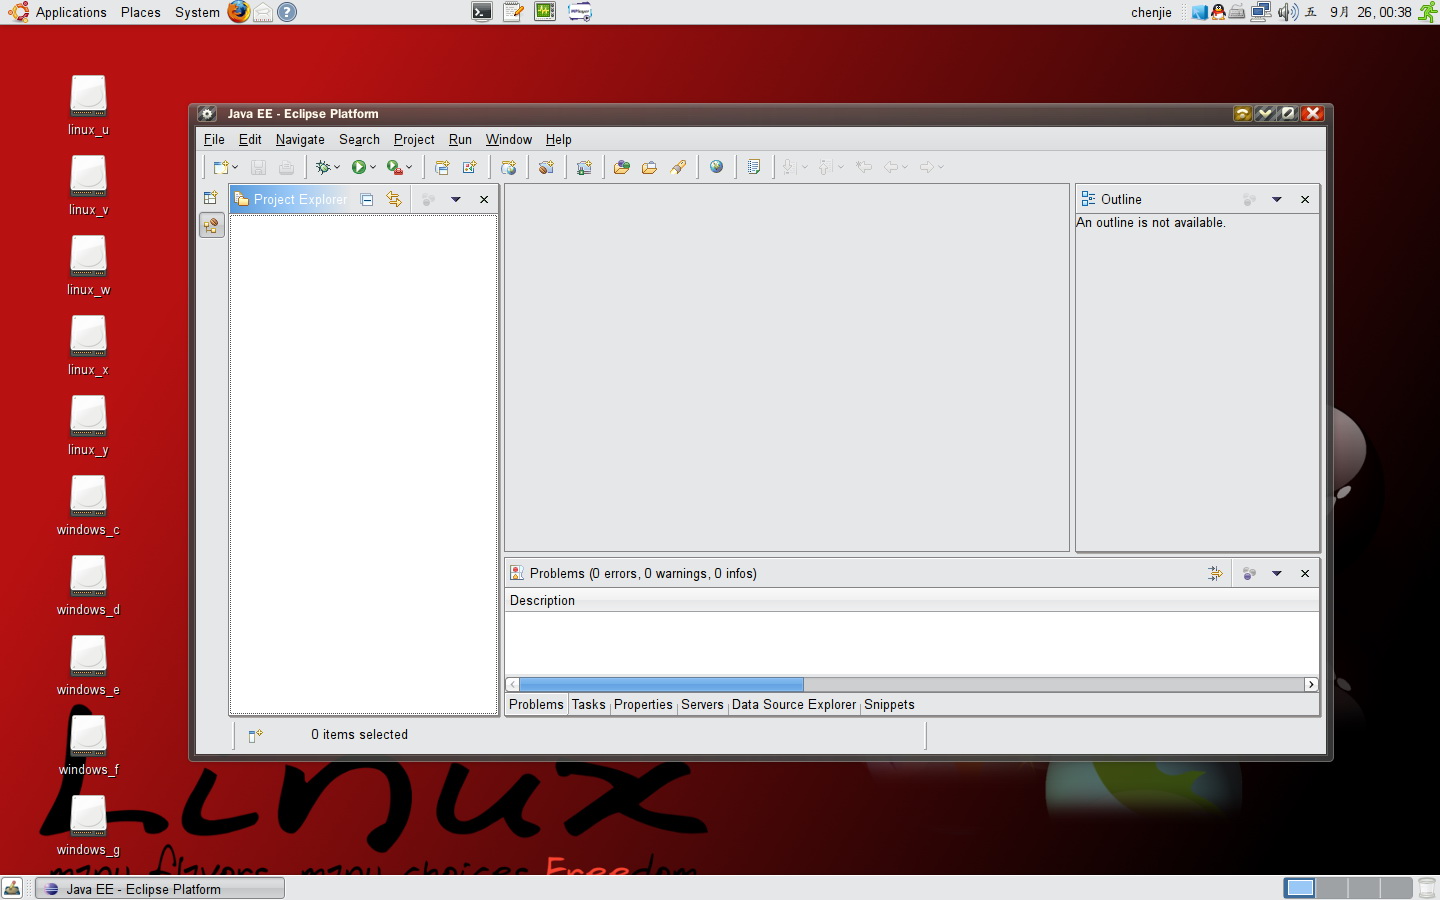Viewport: 1440px width, 900px height.
Task: Open the terminal launcher in top panel
Action: pyautogui.click(x=482, y=12)
